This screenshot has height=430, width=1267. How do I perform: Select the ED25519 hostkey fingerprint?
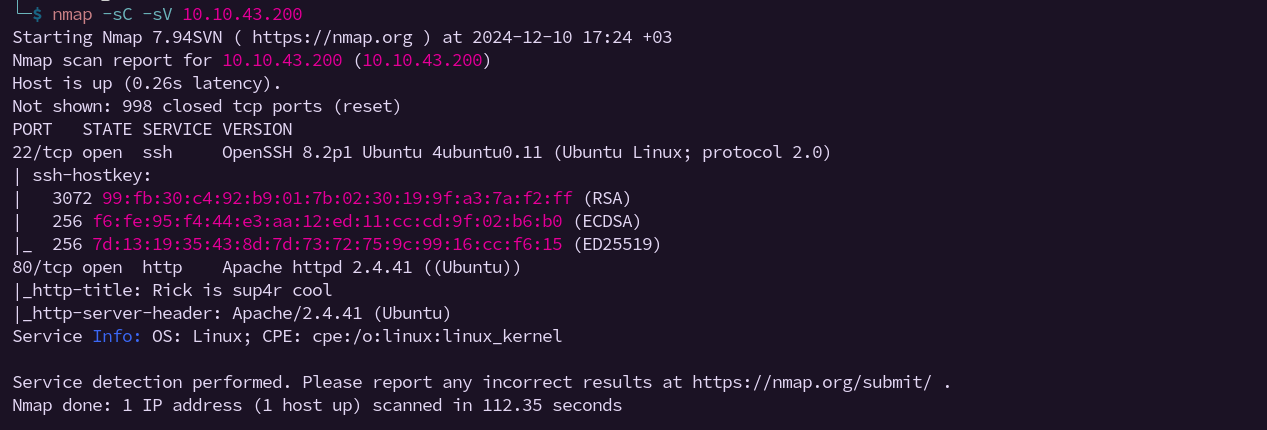point(327,244)
